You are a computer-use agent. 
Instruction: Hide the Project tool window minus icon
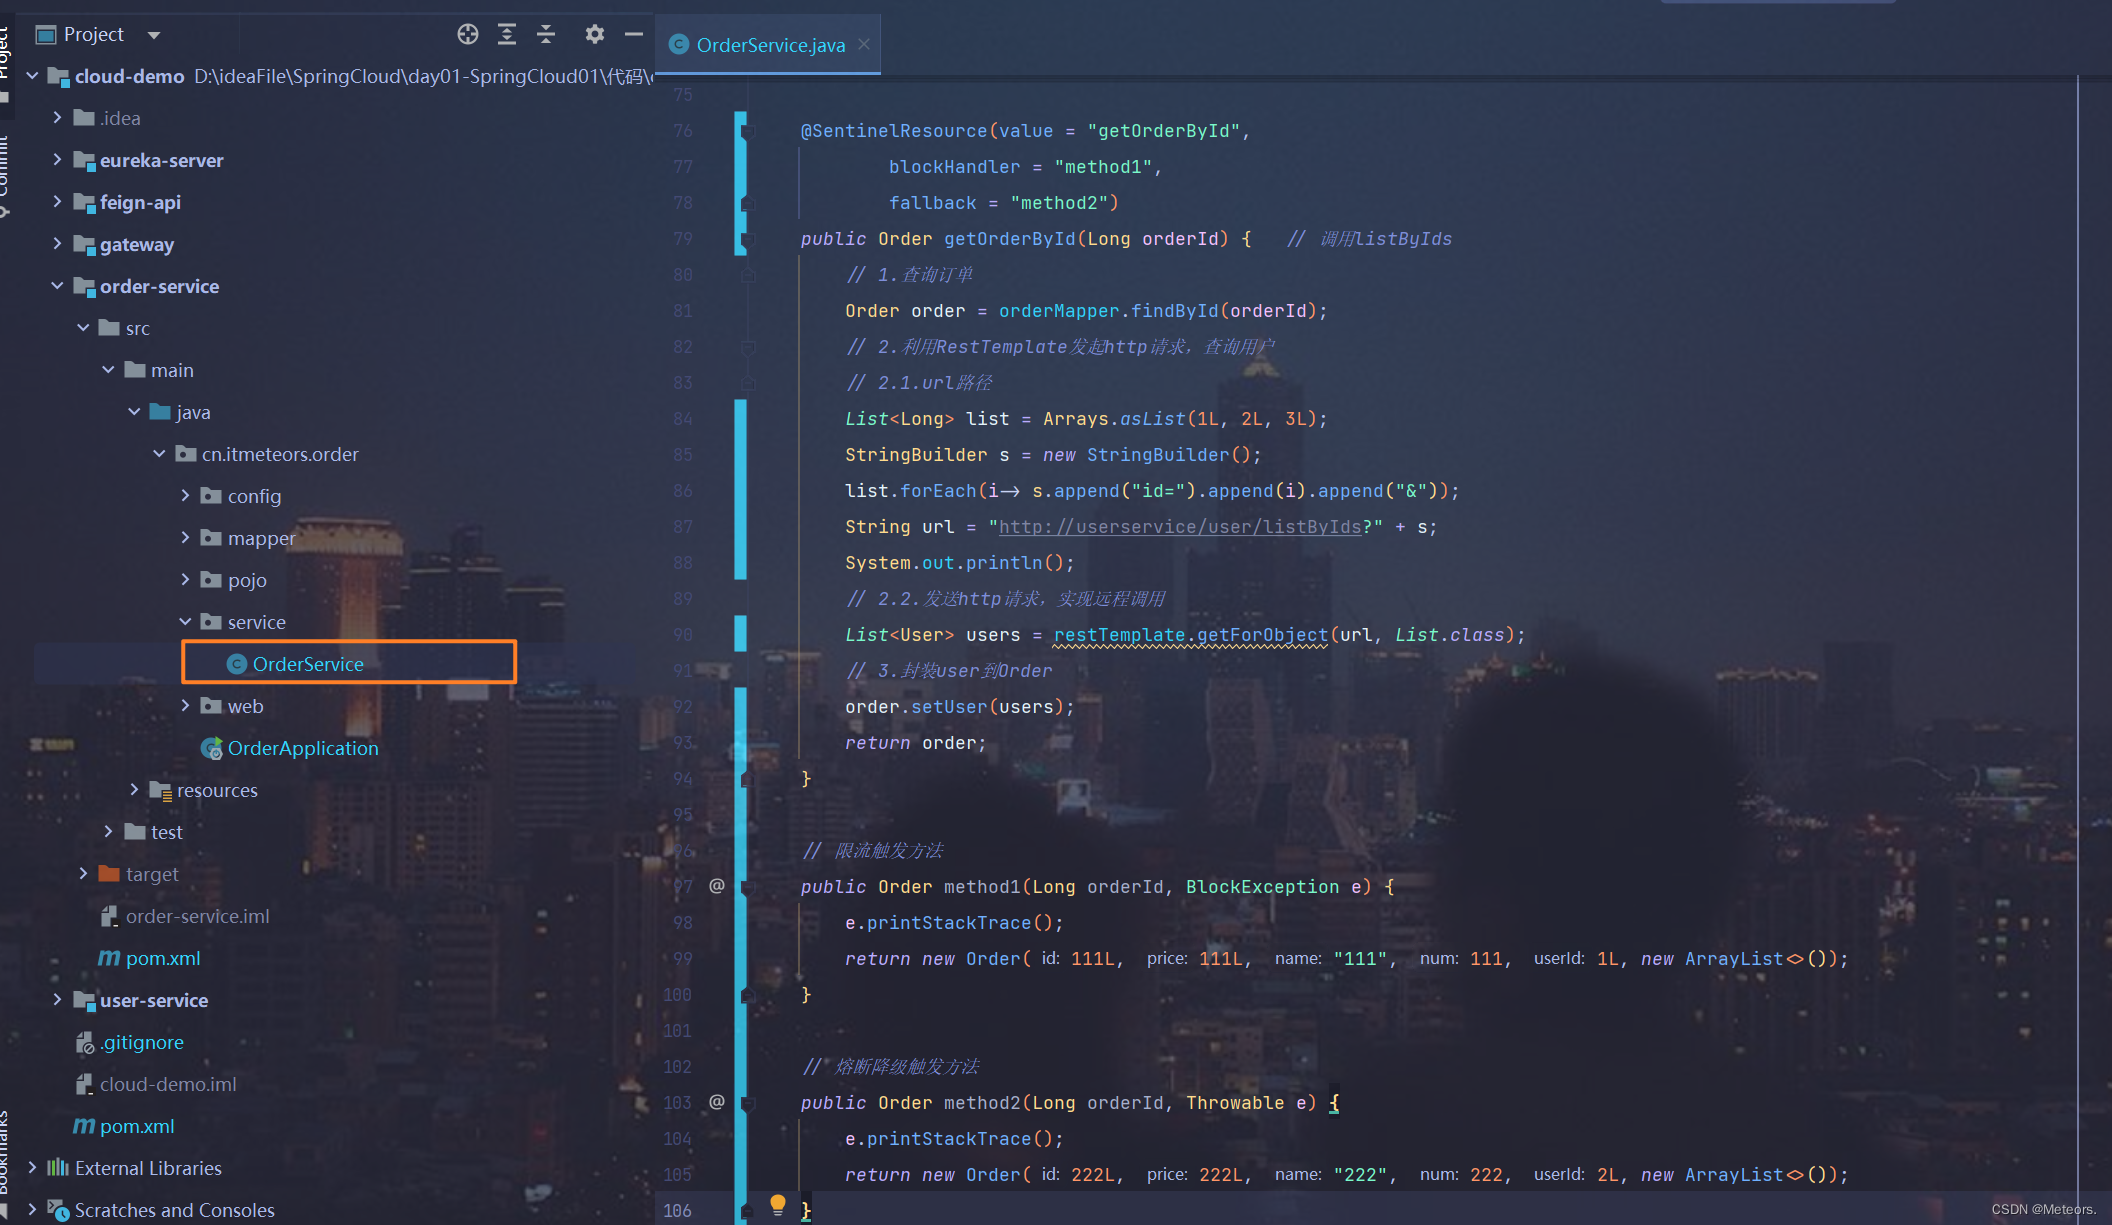pos(633,34)
